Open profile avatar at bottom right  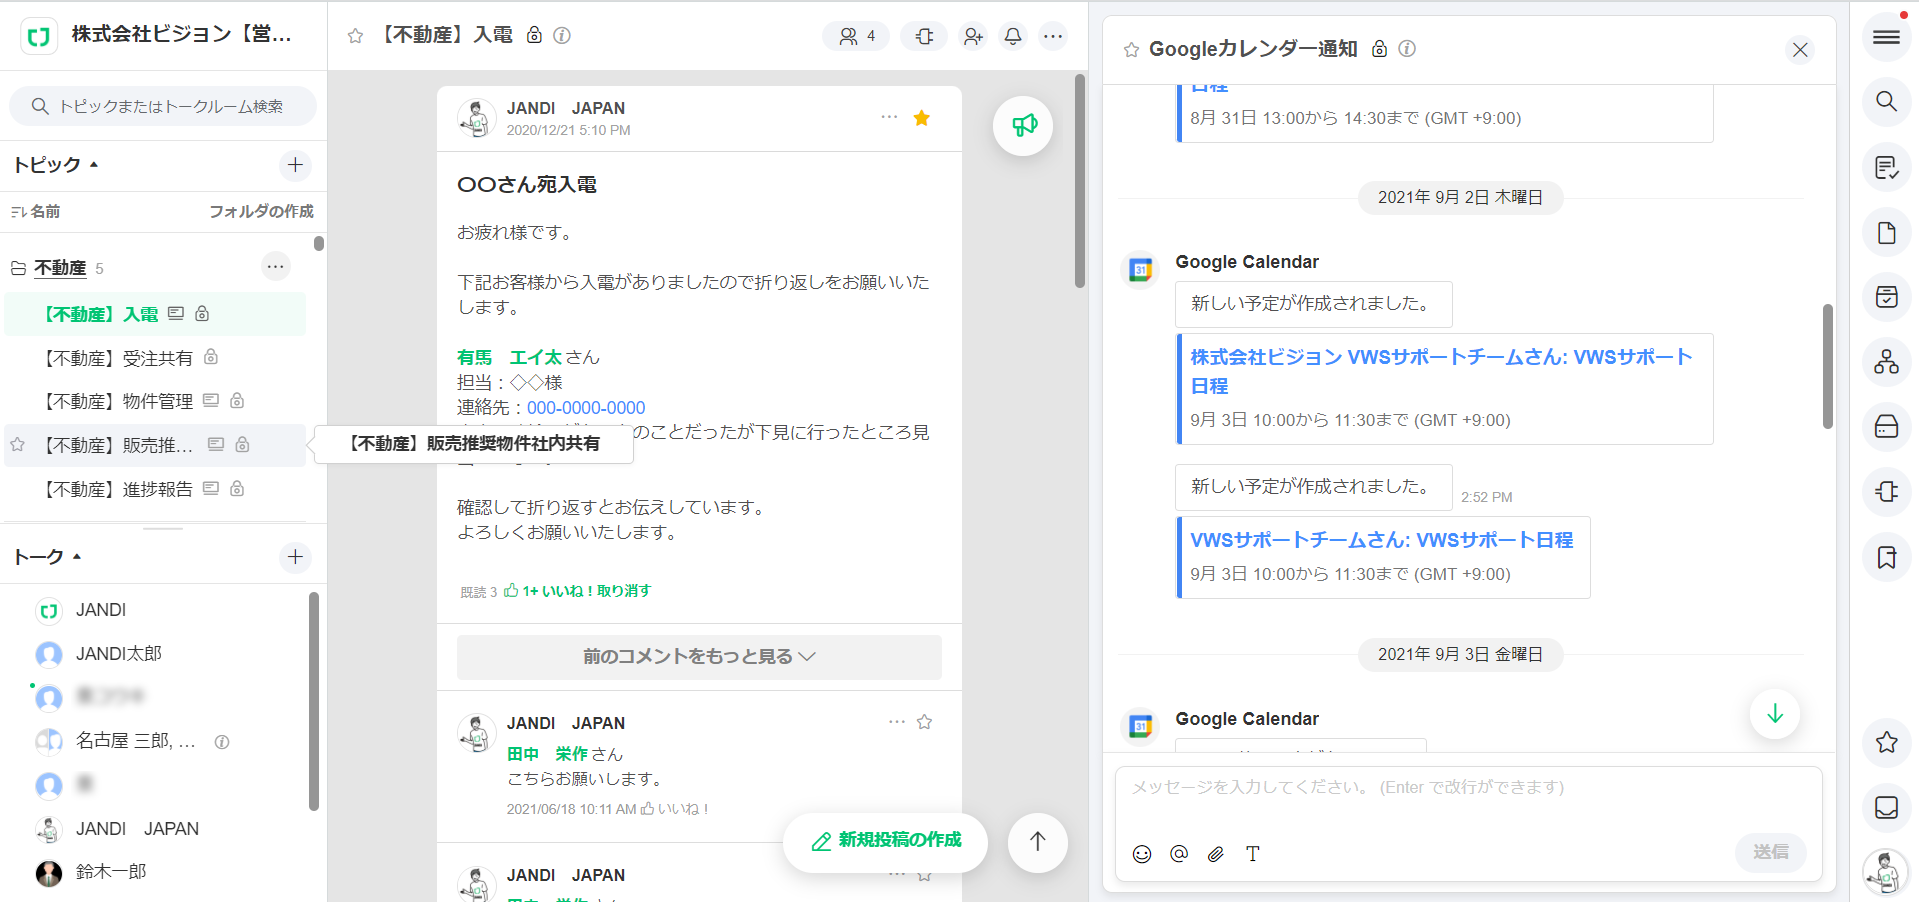(1887, 872)
